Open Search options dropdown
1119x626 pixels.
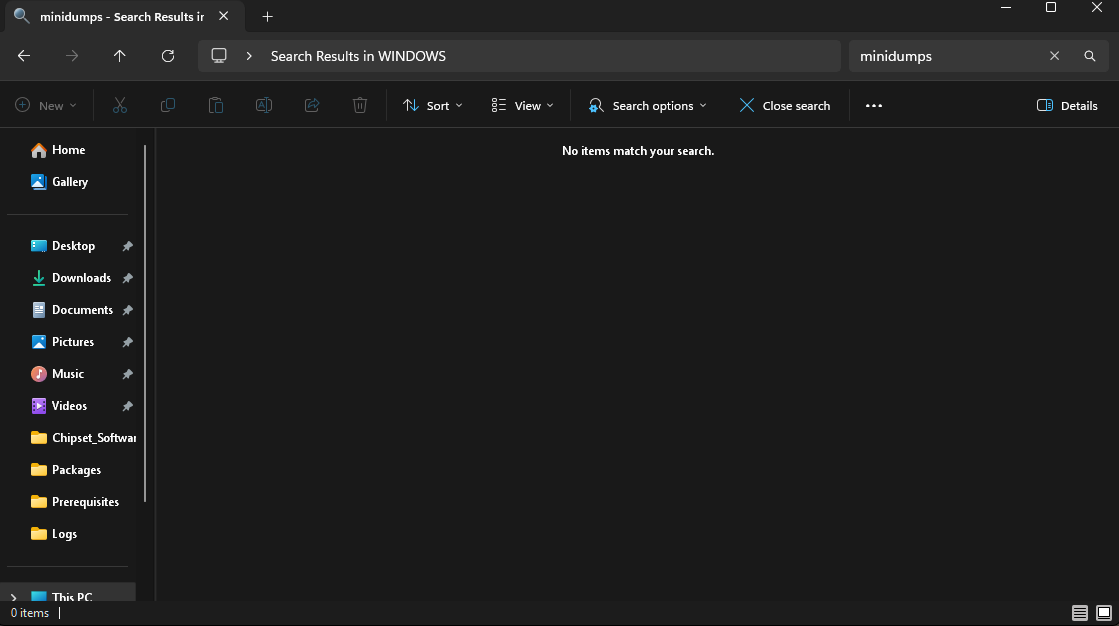[x=647, y=106]
